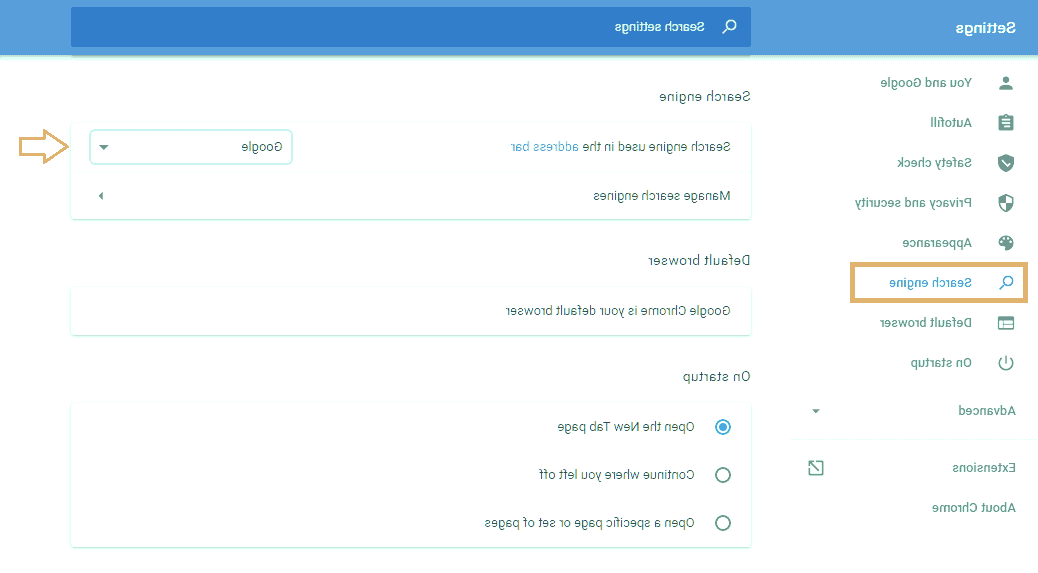Select Continue where you left off
1038x573 pixels.
pyautogui.click(x=723, y=475)
